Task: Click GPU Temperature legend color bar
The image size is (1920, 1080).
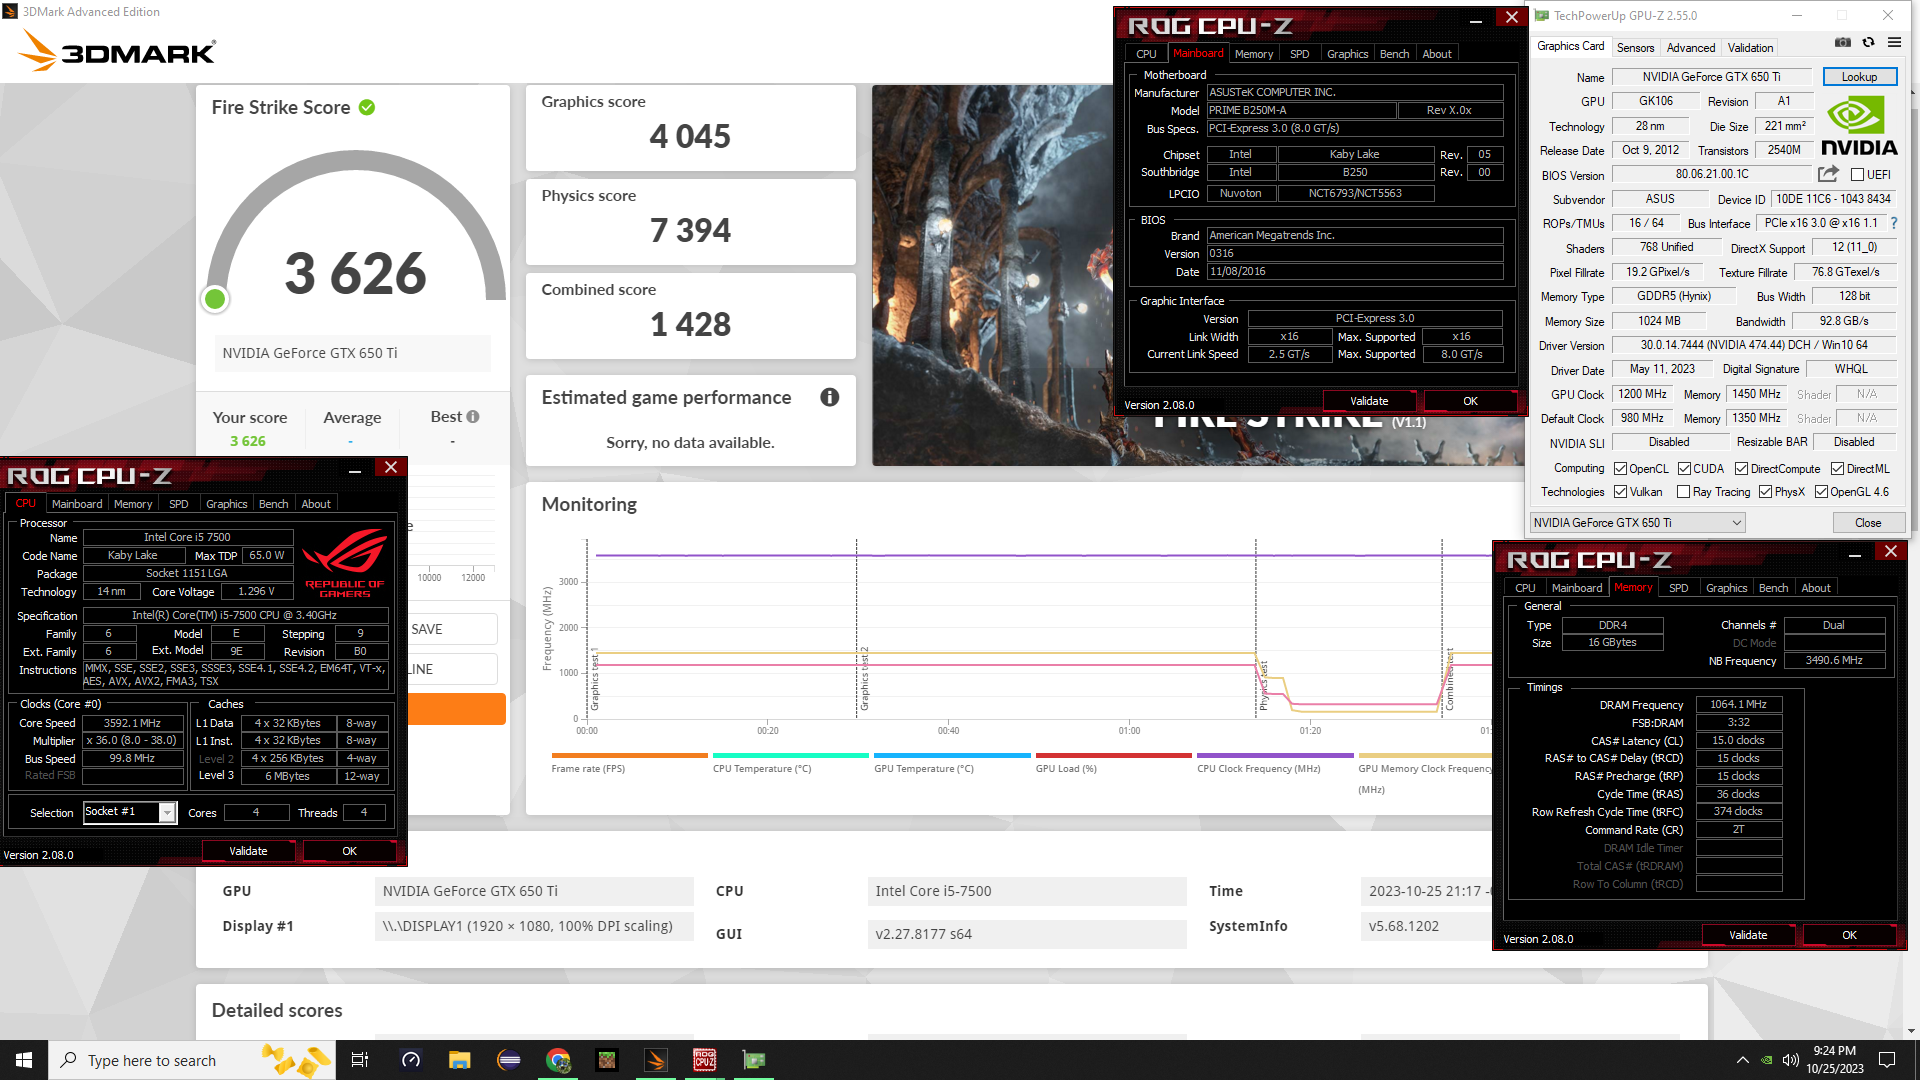Action: point(952,755)
